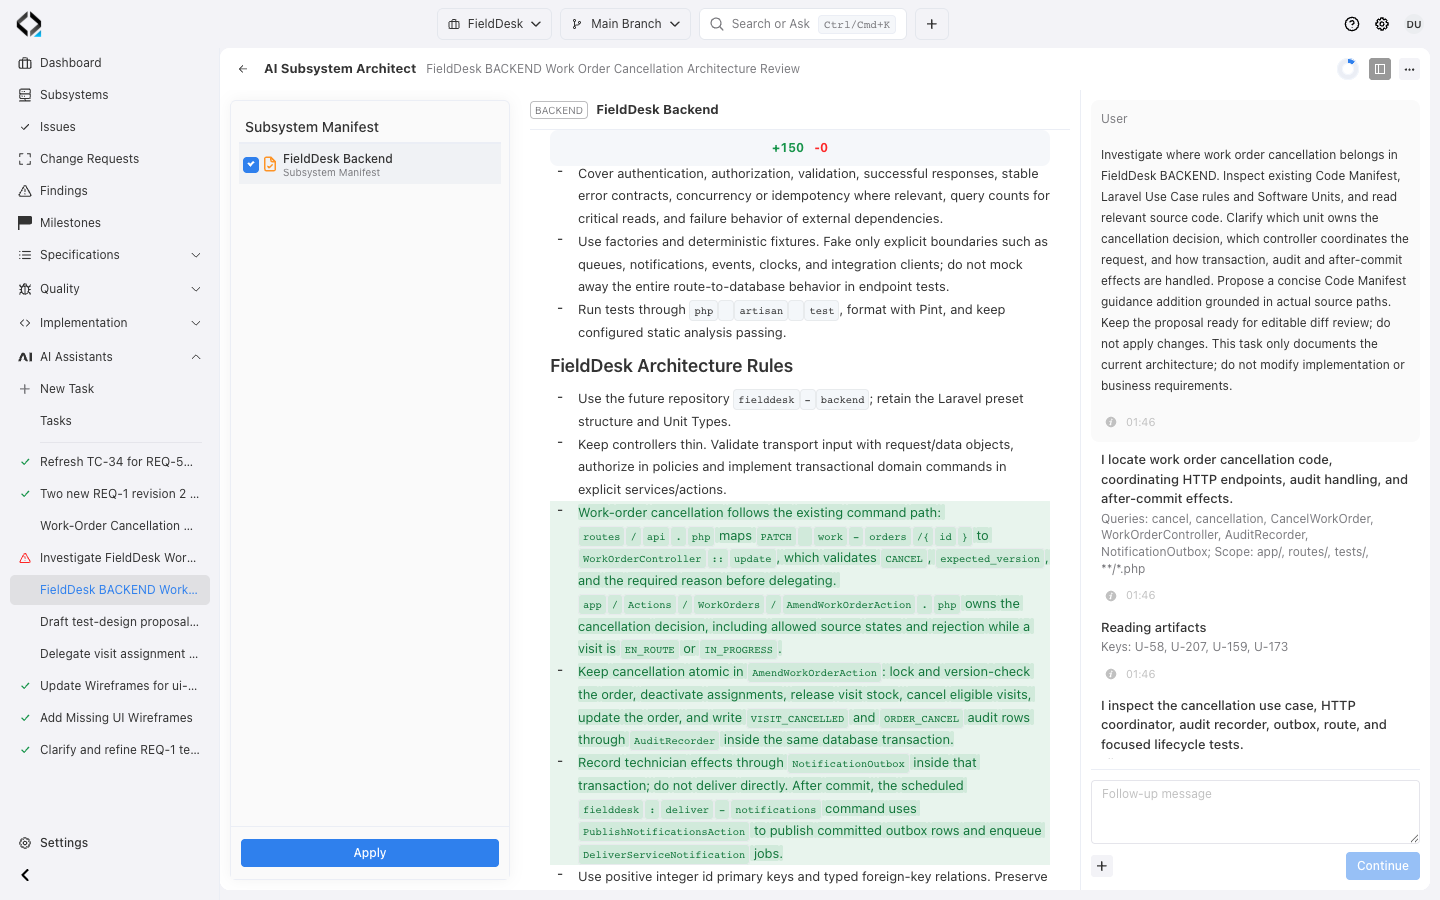The width and height of the screenshot is (1440, 900).
Task: Click the Continue button
Action: point(1382,866)
